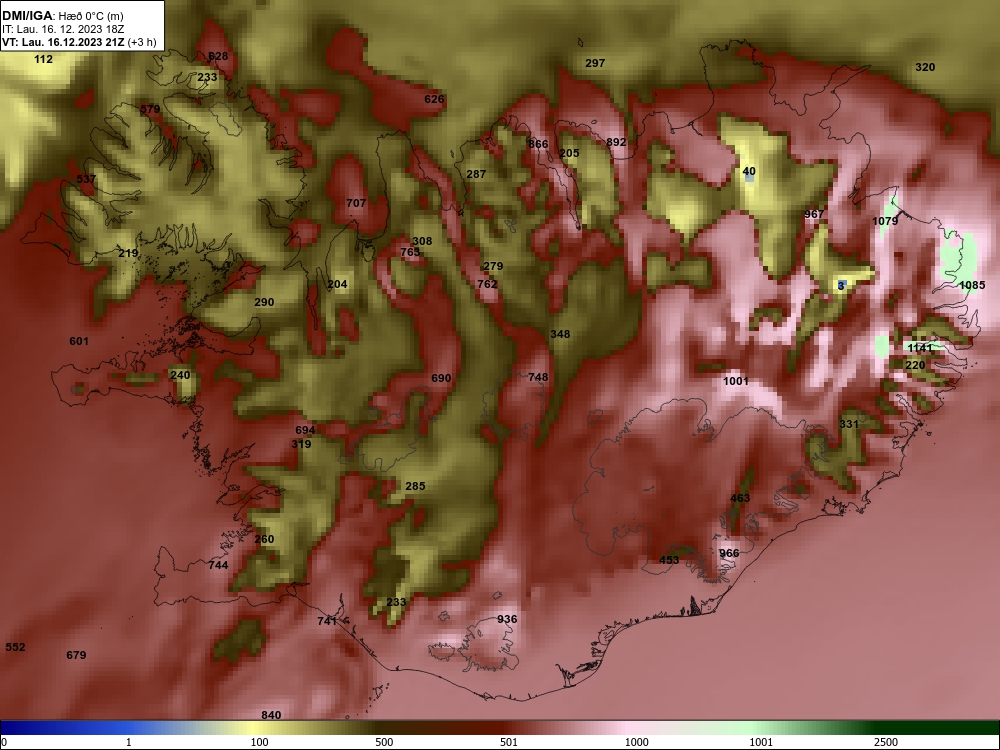Image resolution: width=1000 pixels, height=750 pixels.
Task: Click the 500 label on the color scale
Action: (384, 742)
